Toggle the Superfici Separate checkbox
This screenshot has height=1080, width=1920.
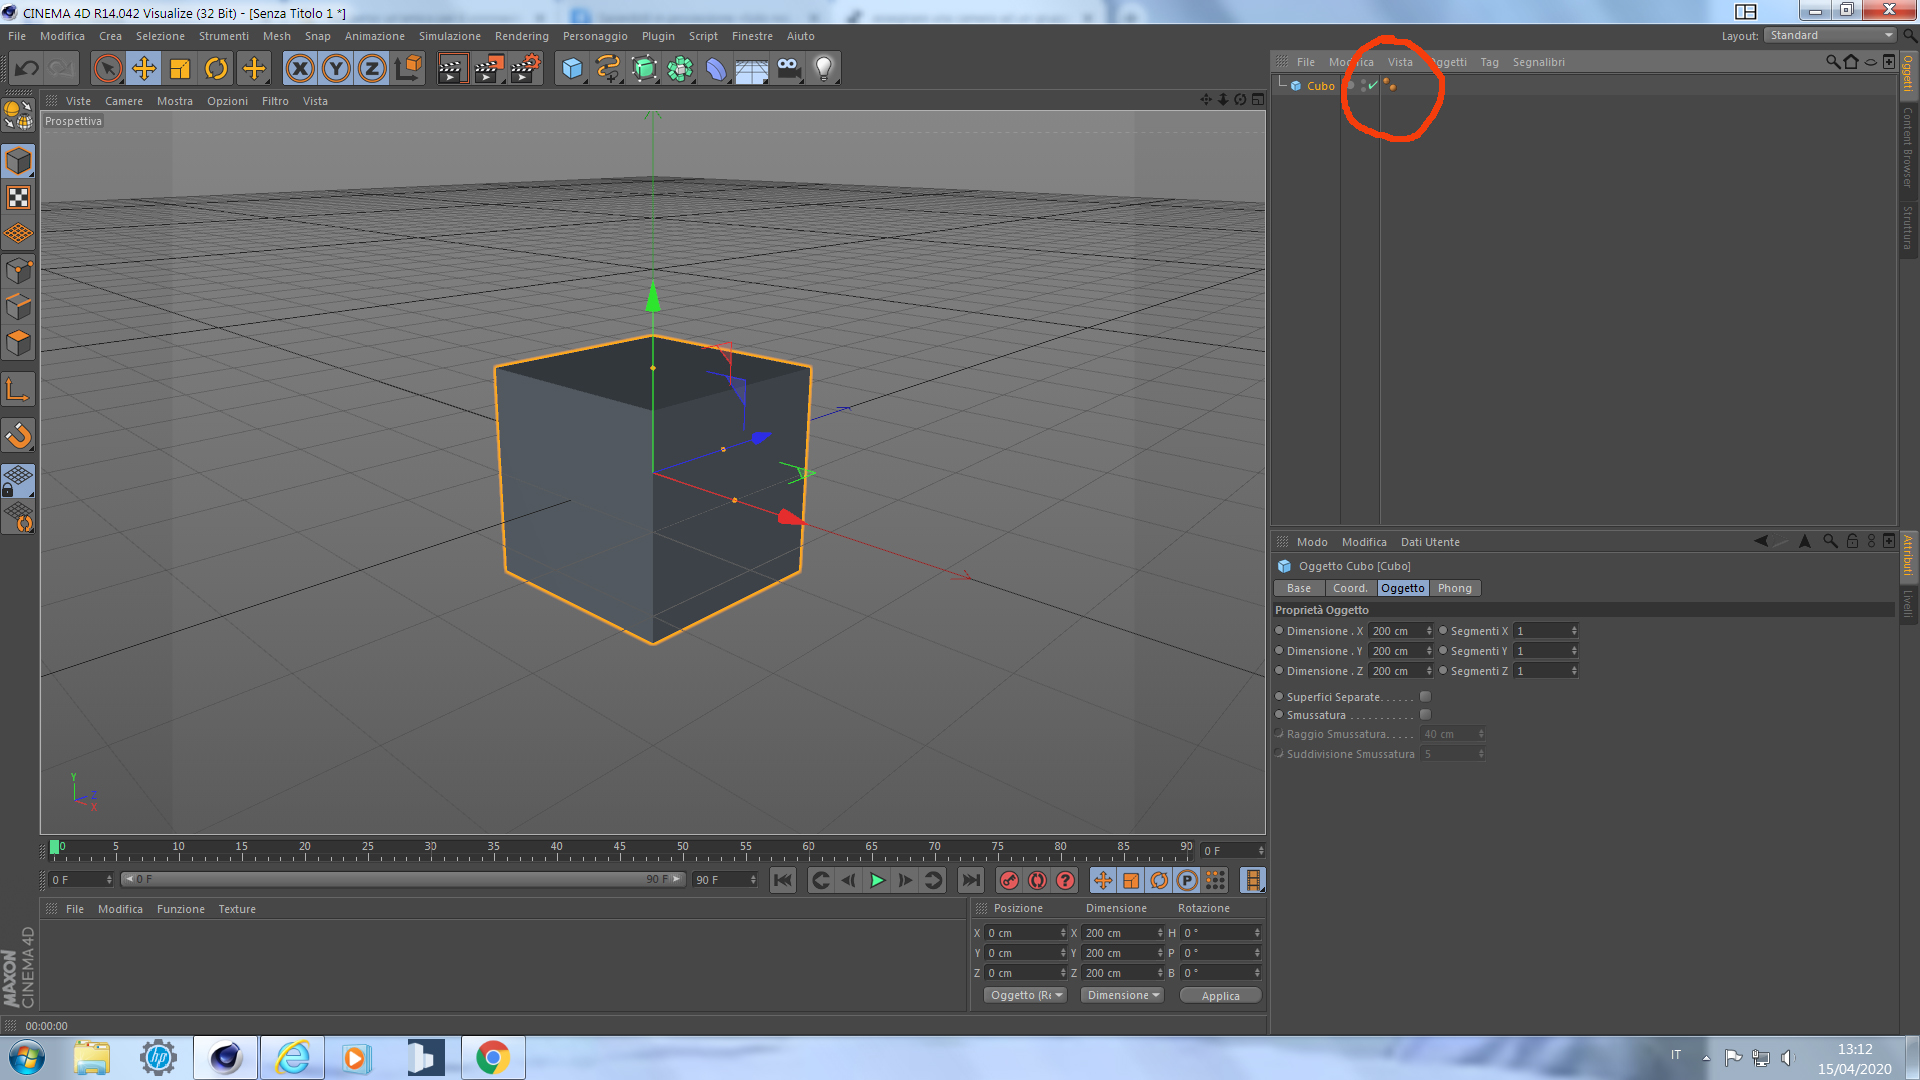[x=1425, y=696]
